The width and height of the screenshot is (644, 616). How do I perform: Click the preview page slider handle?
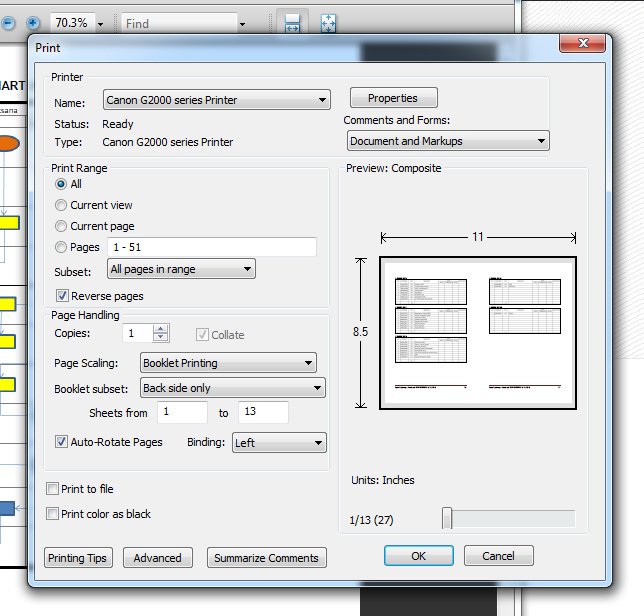click(447, 518)
